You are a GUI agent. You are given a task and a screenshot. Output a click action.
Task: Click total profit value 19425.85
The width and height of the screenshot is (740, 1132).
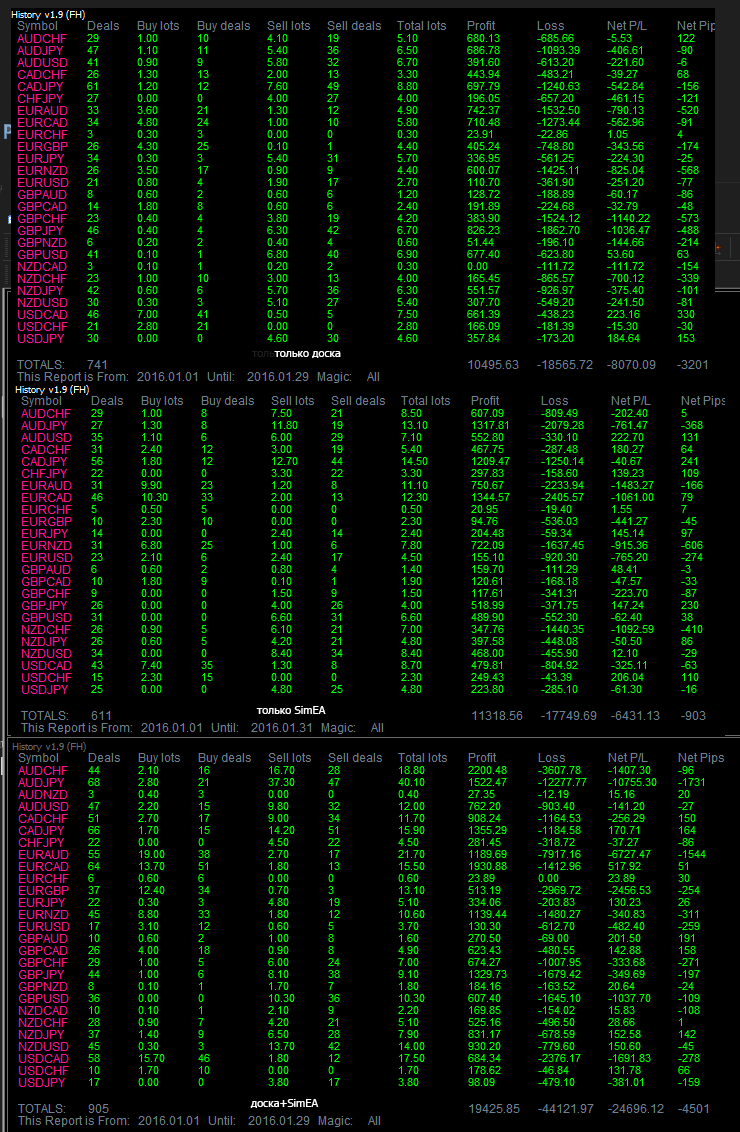pos(494,1108)
